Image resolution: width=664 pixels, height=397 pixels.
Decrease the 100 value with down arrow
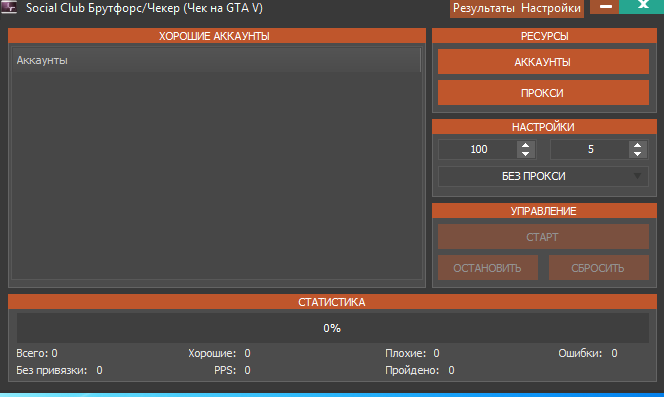coord(526,153)
